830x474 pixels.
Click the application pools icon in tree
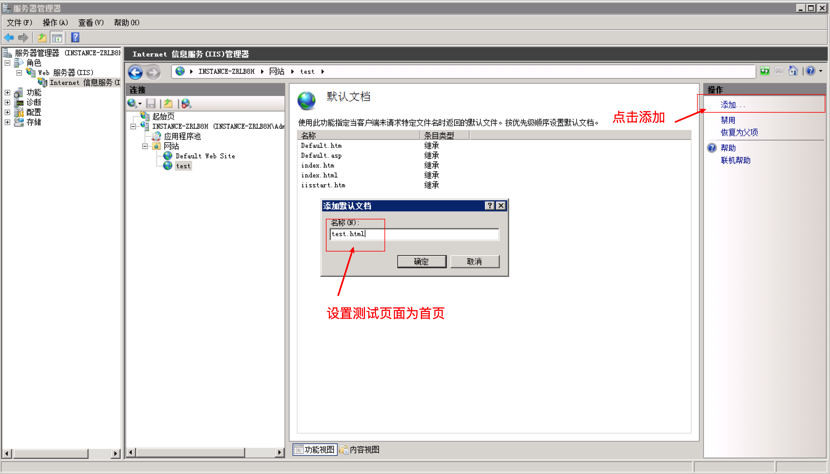click(157, 136)
